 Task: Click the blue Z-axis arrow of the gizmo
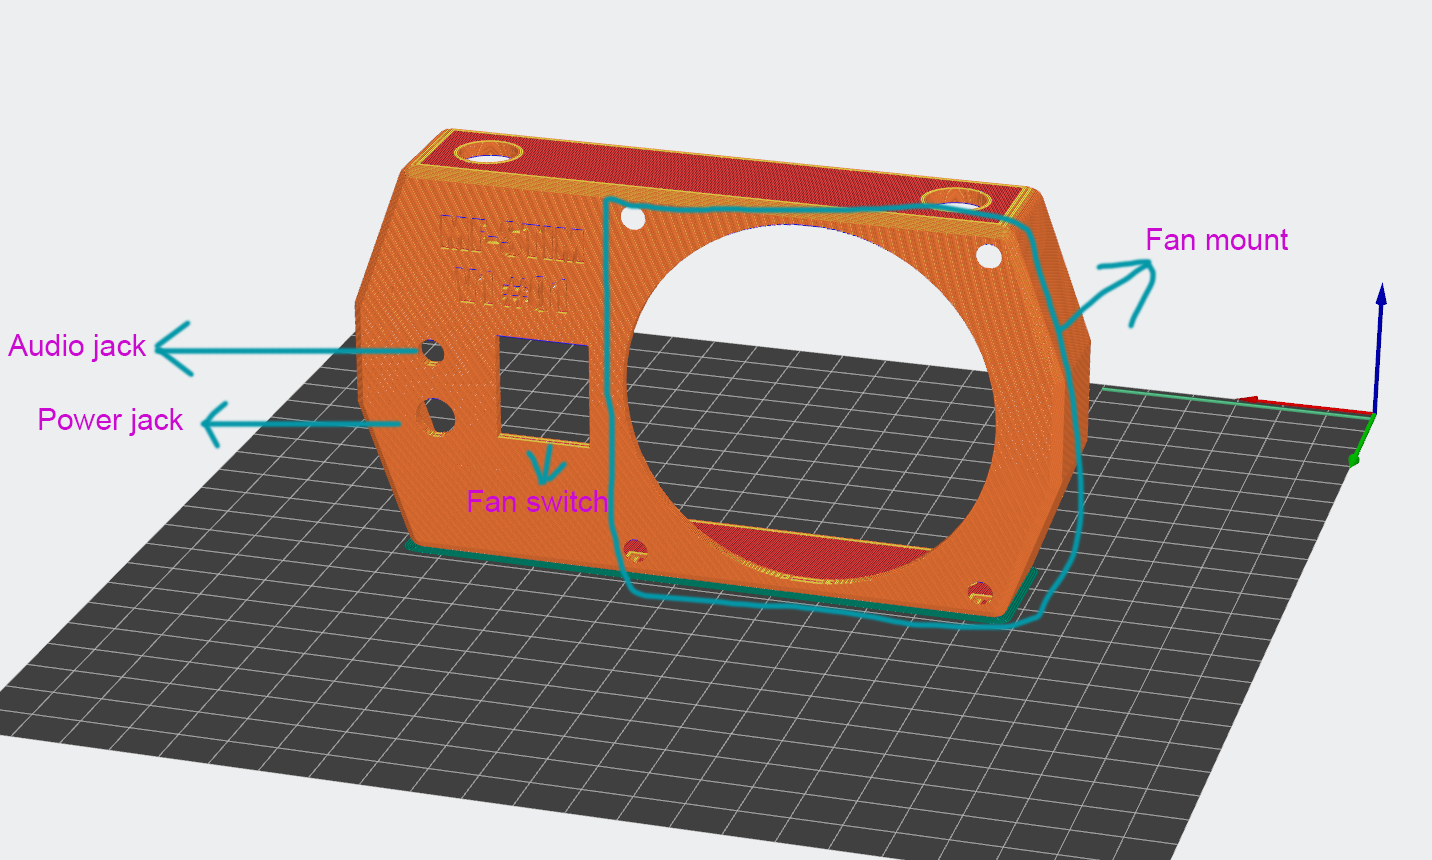click(x=1380, y=347)
